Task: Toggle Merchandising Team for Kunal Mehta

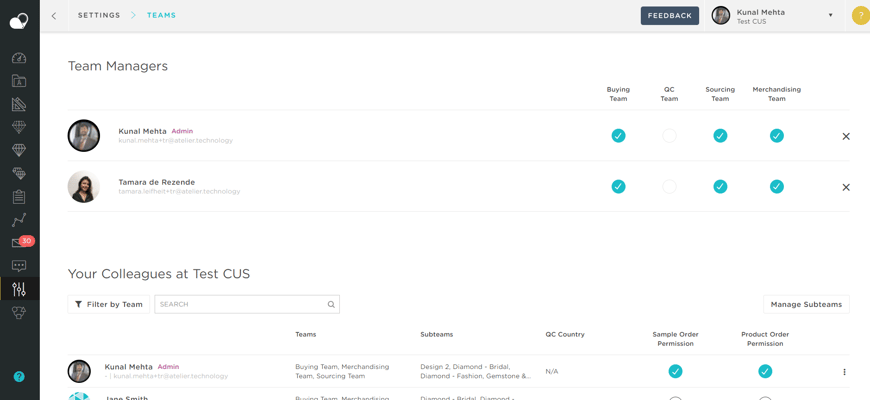Action: pos(777,135)
